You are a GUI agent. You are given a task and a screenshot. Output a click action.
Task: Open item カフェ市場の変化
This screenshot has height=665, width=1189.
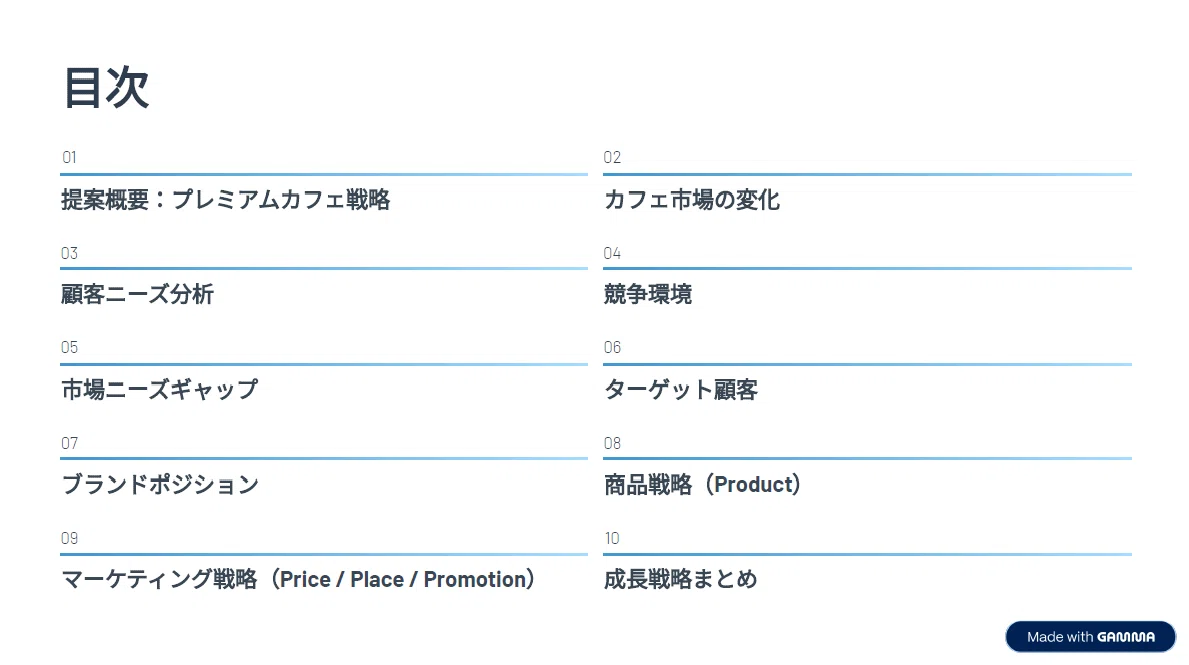[x=692, y=199]
